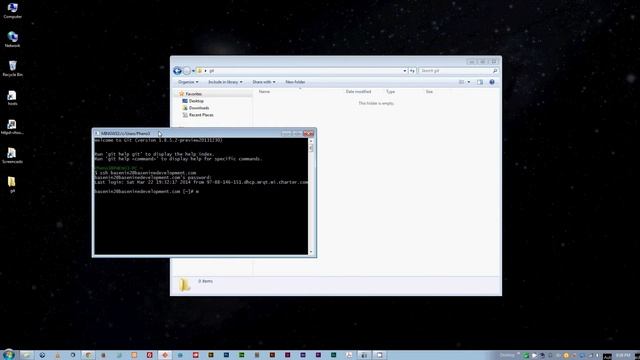Open the view options dropdown arrow
The image size is (640, 360).
[469, 82]
